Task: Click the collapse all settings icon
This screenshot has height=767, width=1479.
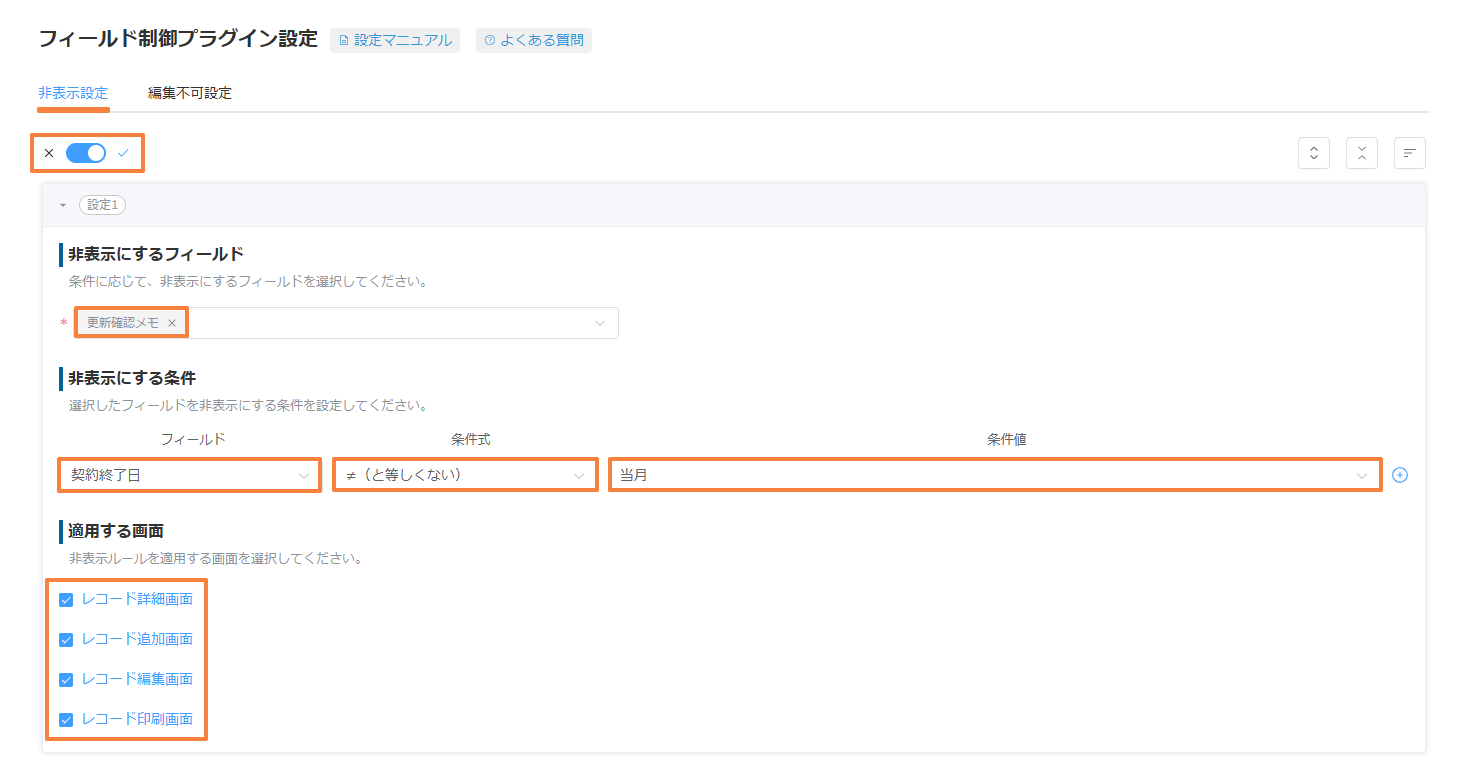Action: point(1361,153)
